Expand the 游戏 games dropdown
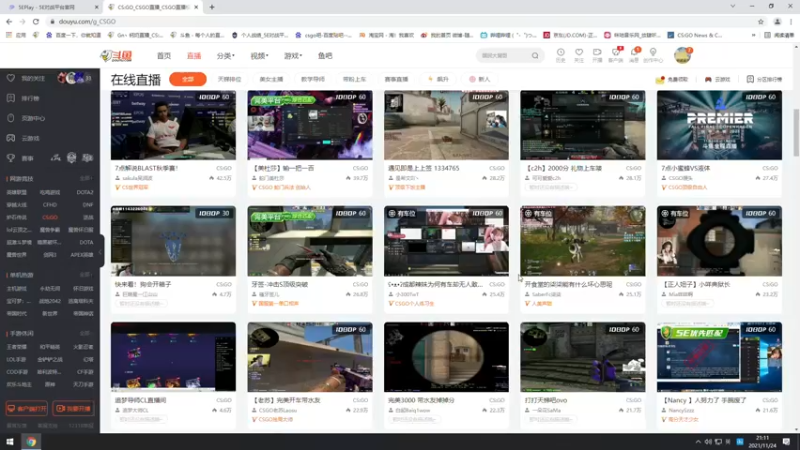 [293, 56]
